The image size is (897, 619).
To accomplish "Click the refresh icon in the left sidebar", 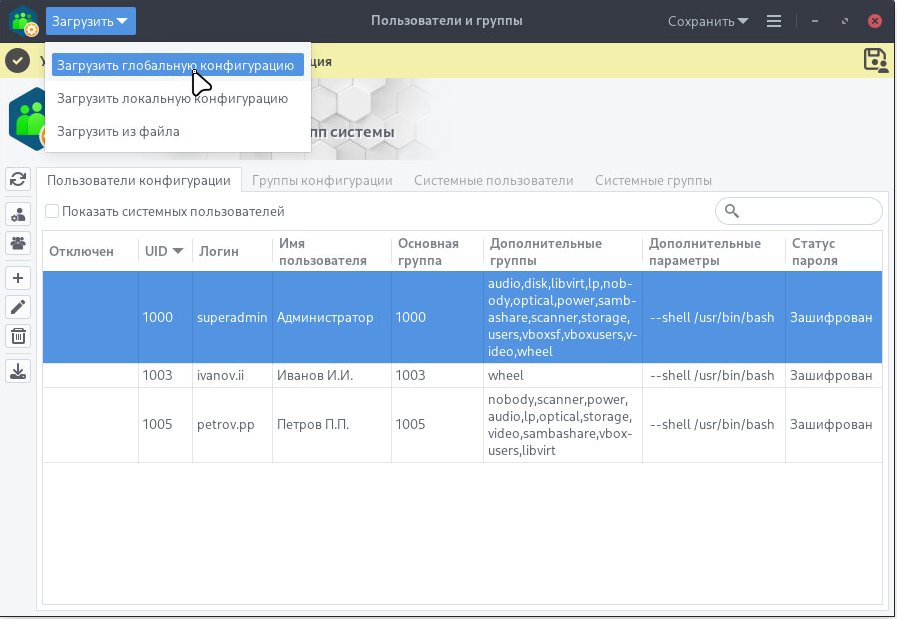I will [x=18, y=179].
